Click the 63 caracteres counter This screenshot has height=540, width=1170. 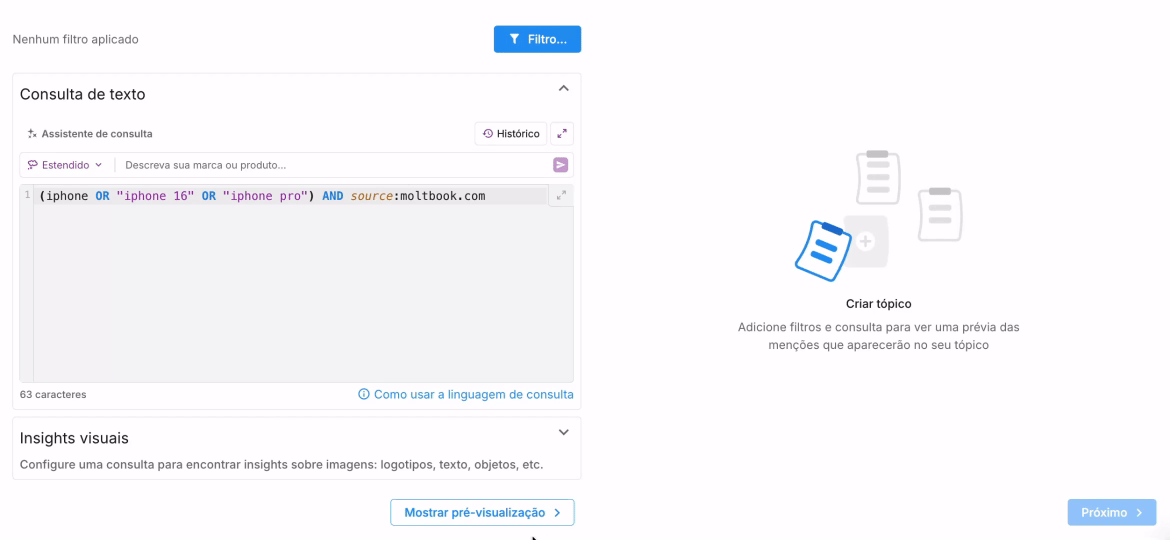53,394
